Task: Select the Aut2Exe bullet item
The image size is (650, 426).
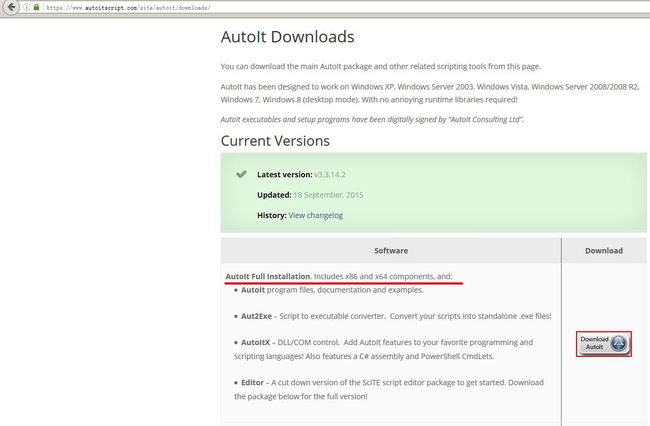Action: point(393,316)
